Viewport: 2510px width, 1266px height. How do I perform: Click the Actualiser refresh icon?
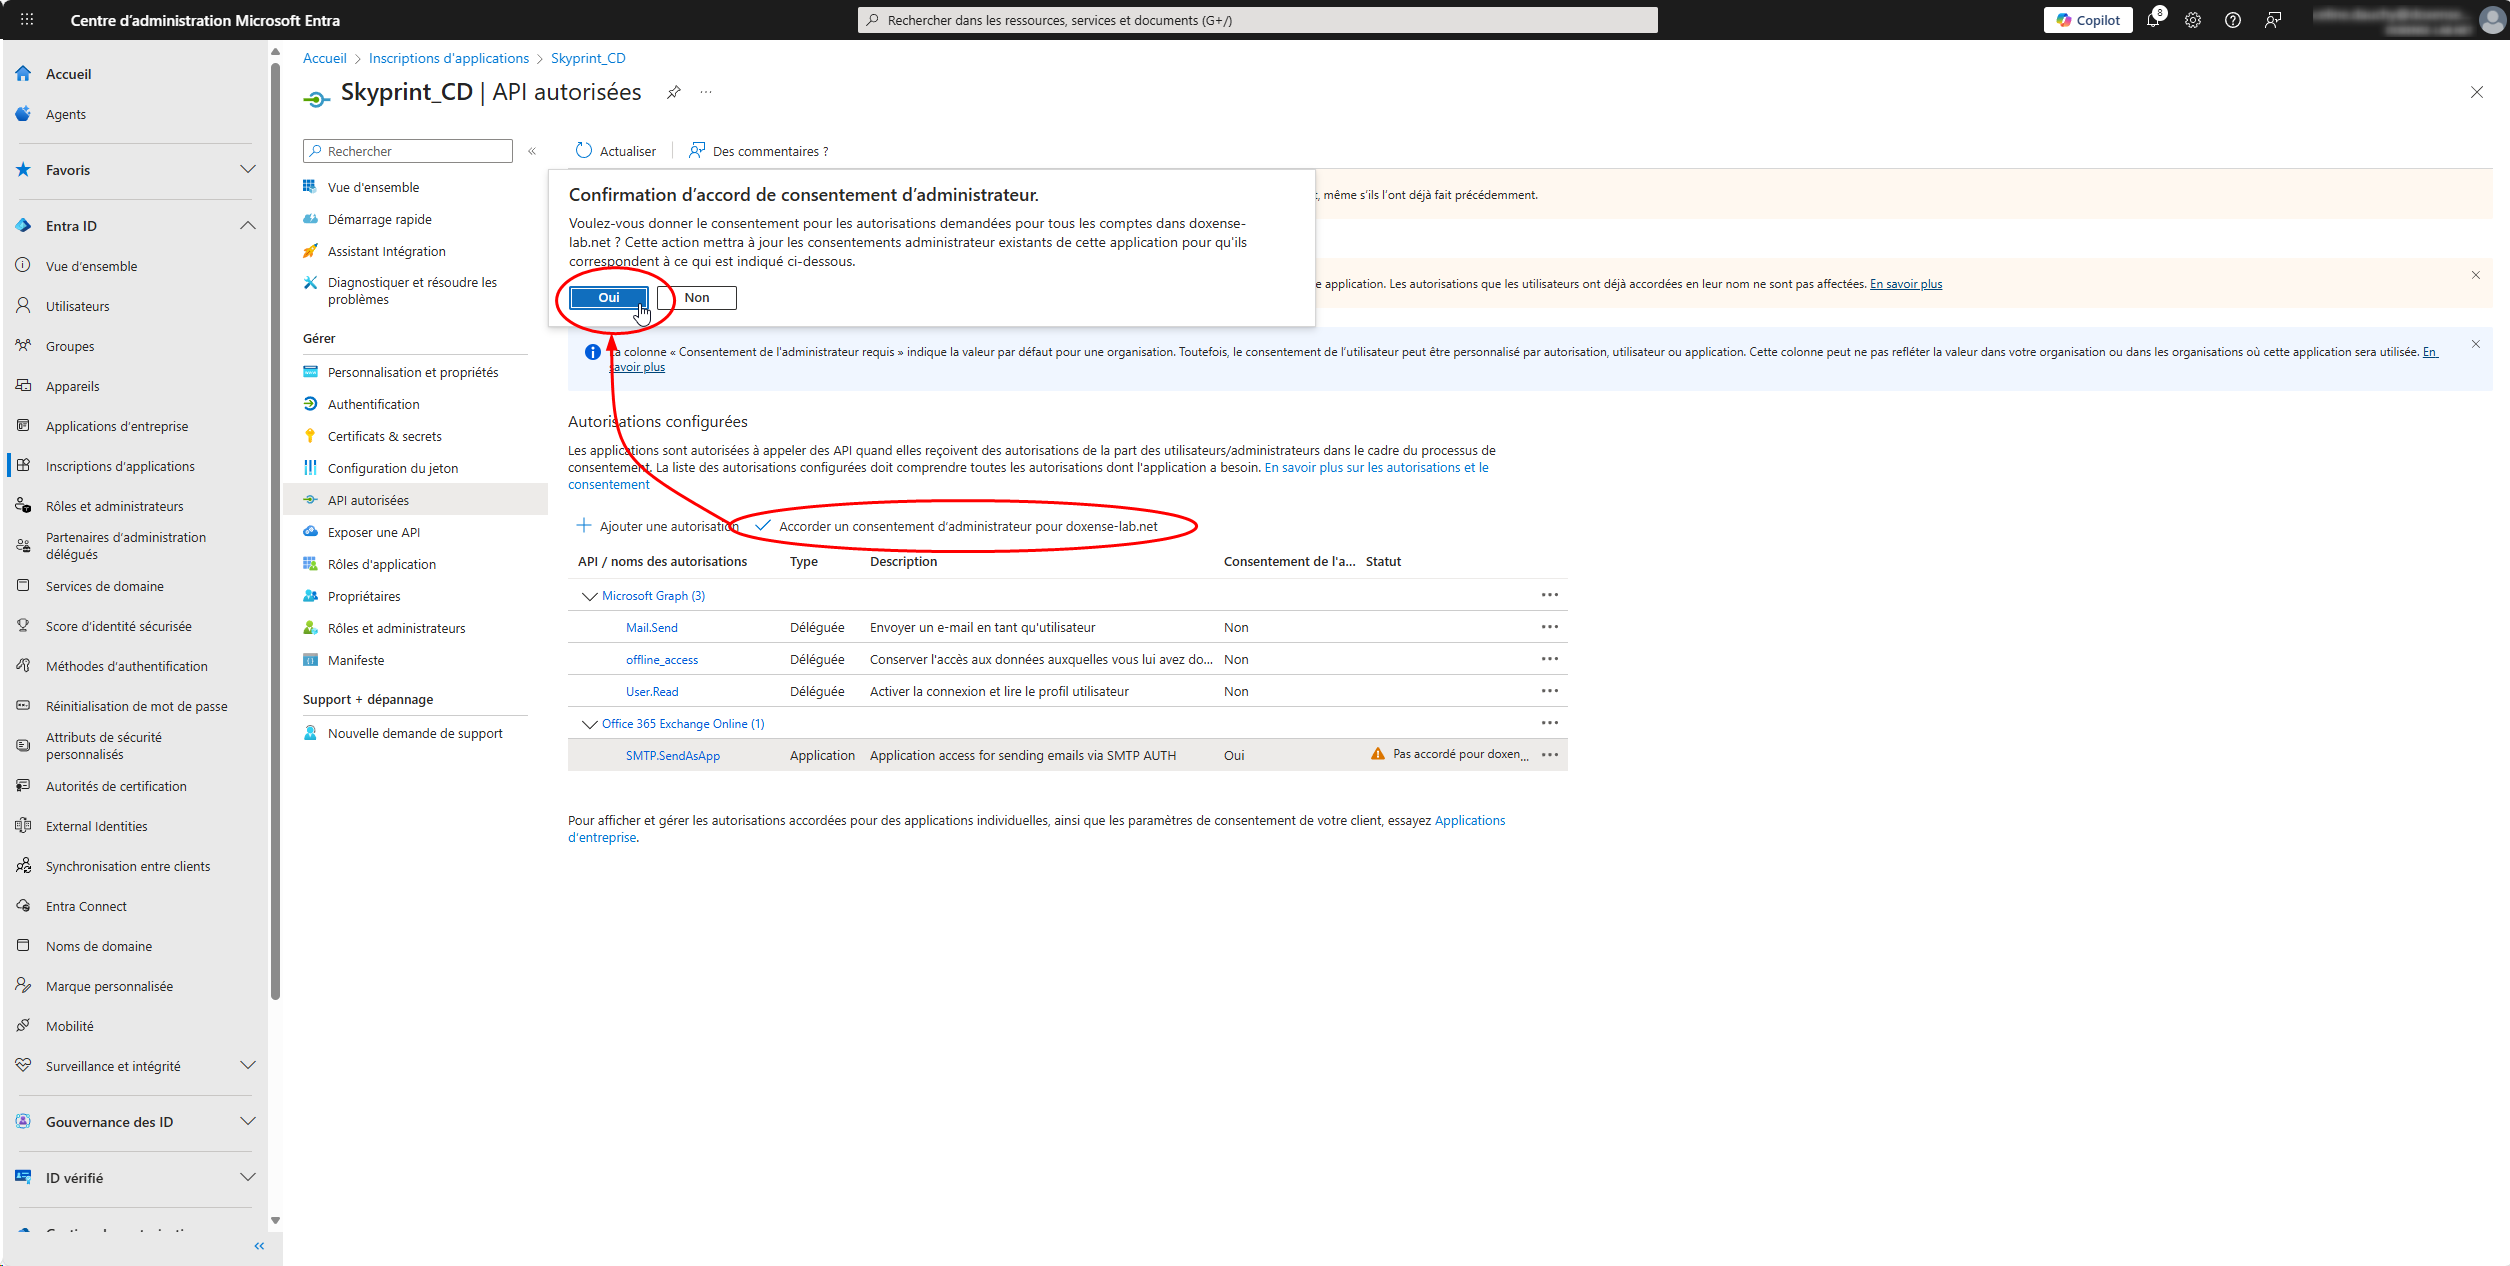[x=584, y=151]
